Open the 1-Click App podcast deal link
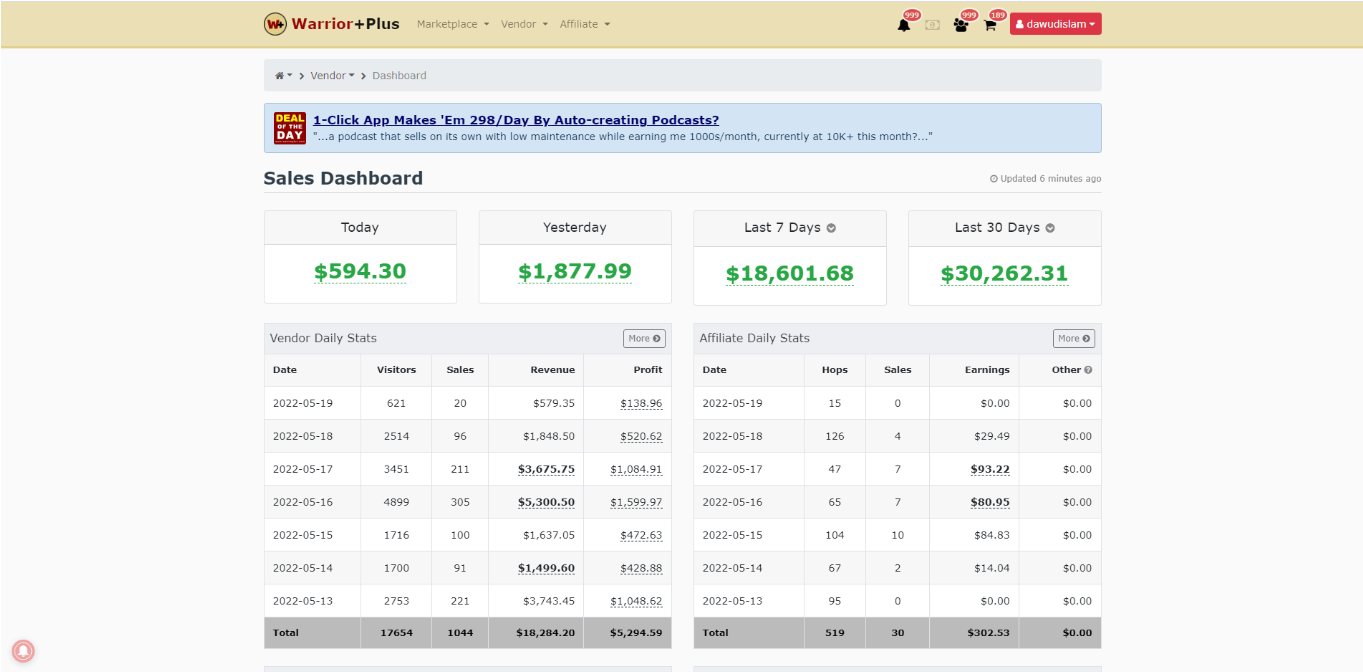 (x=515, y=120)
